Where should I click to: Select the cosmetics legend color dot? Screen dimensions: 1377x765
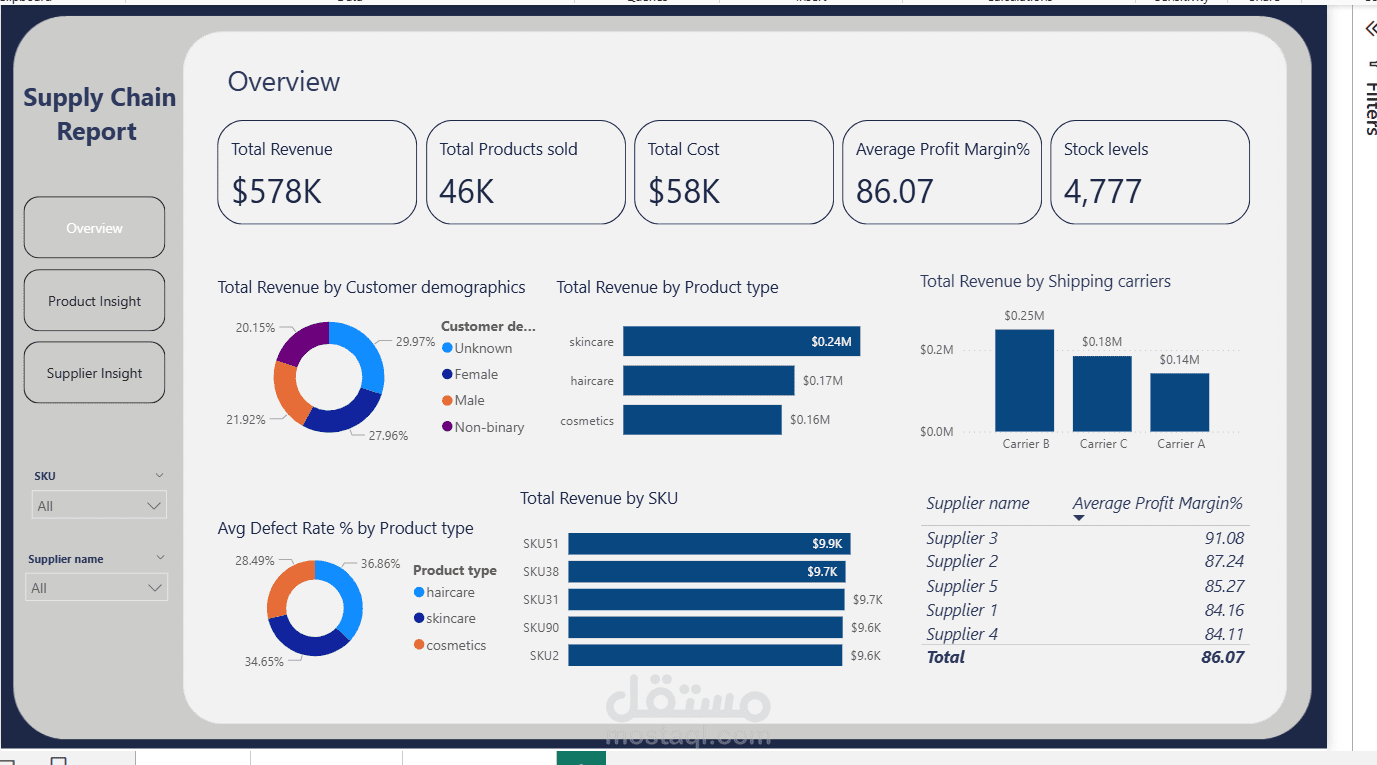[419, 645]
